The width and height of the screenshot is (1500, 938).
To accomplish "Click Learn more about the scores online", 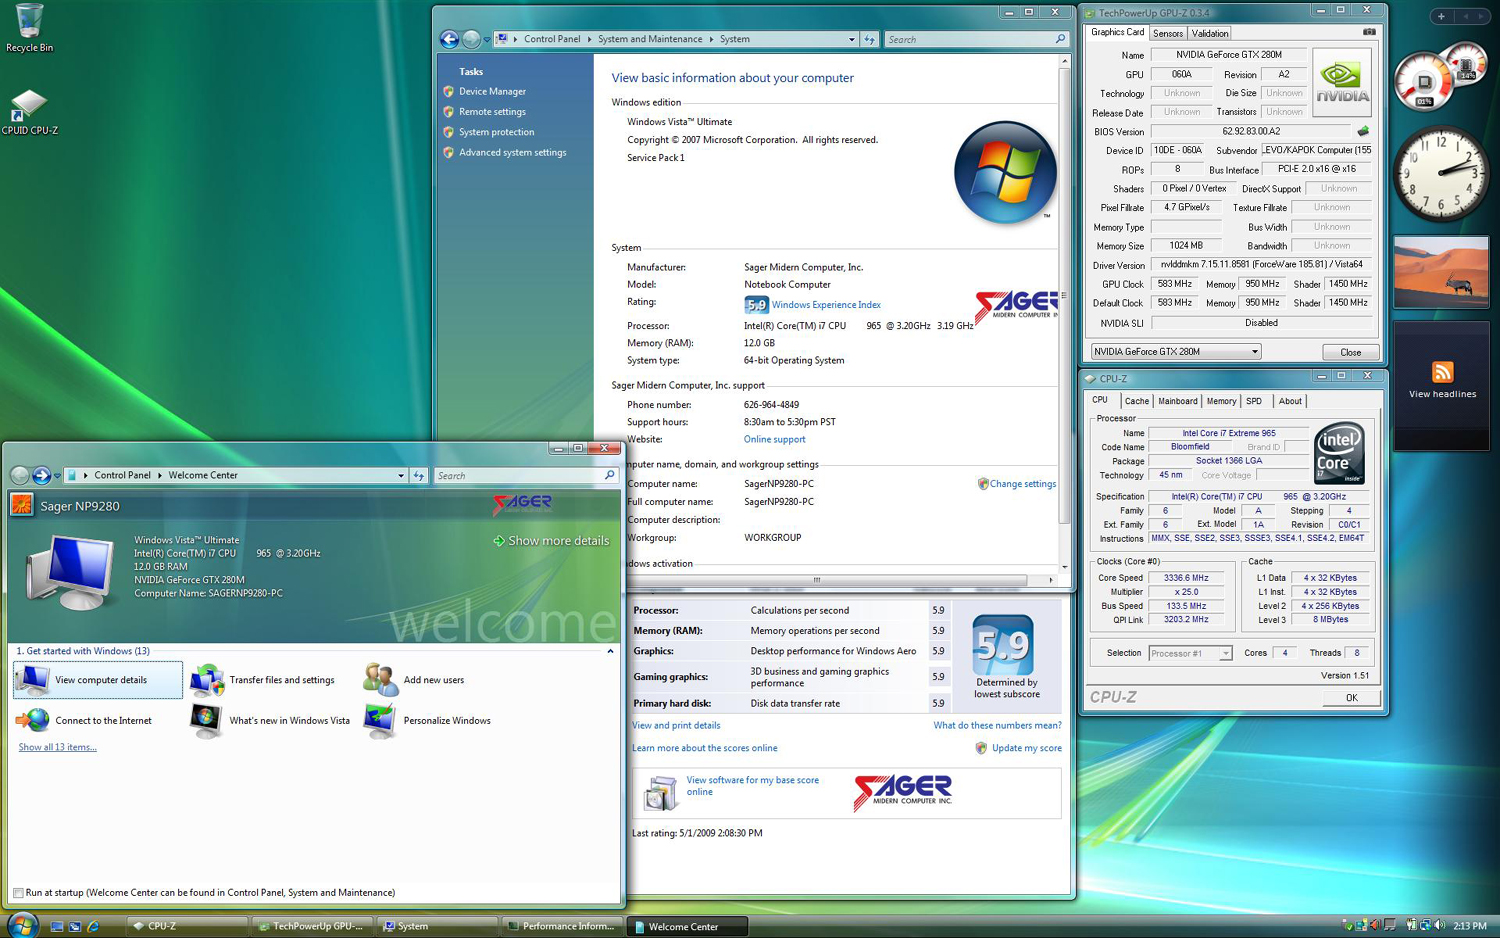I will coord(704,748).
